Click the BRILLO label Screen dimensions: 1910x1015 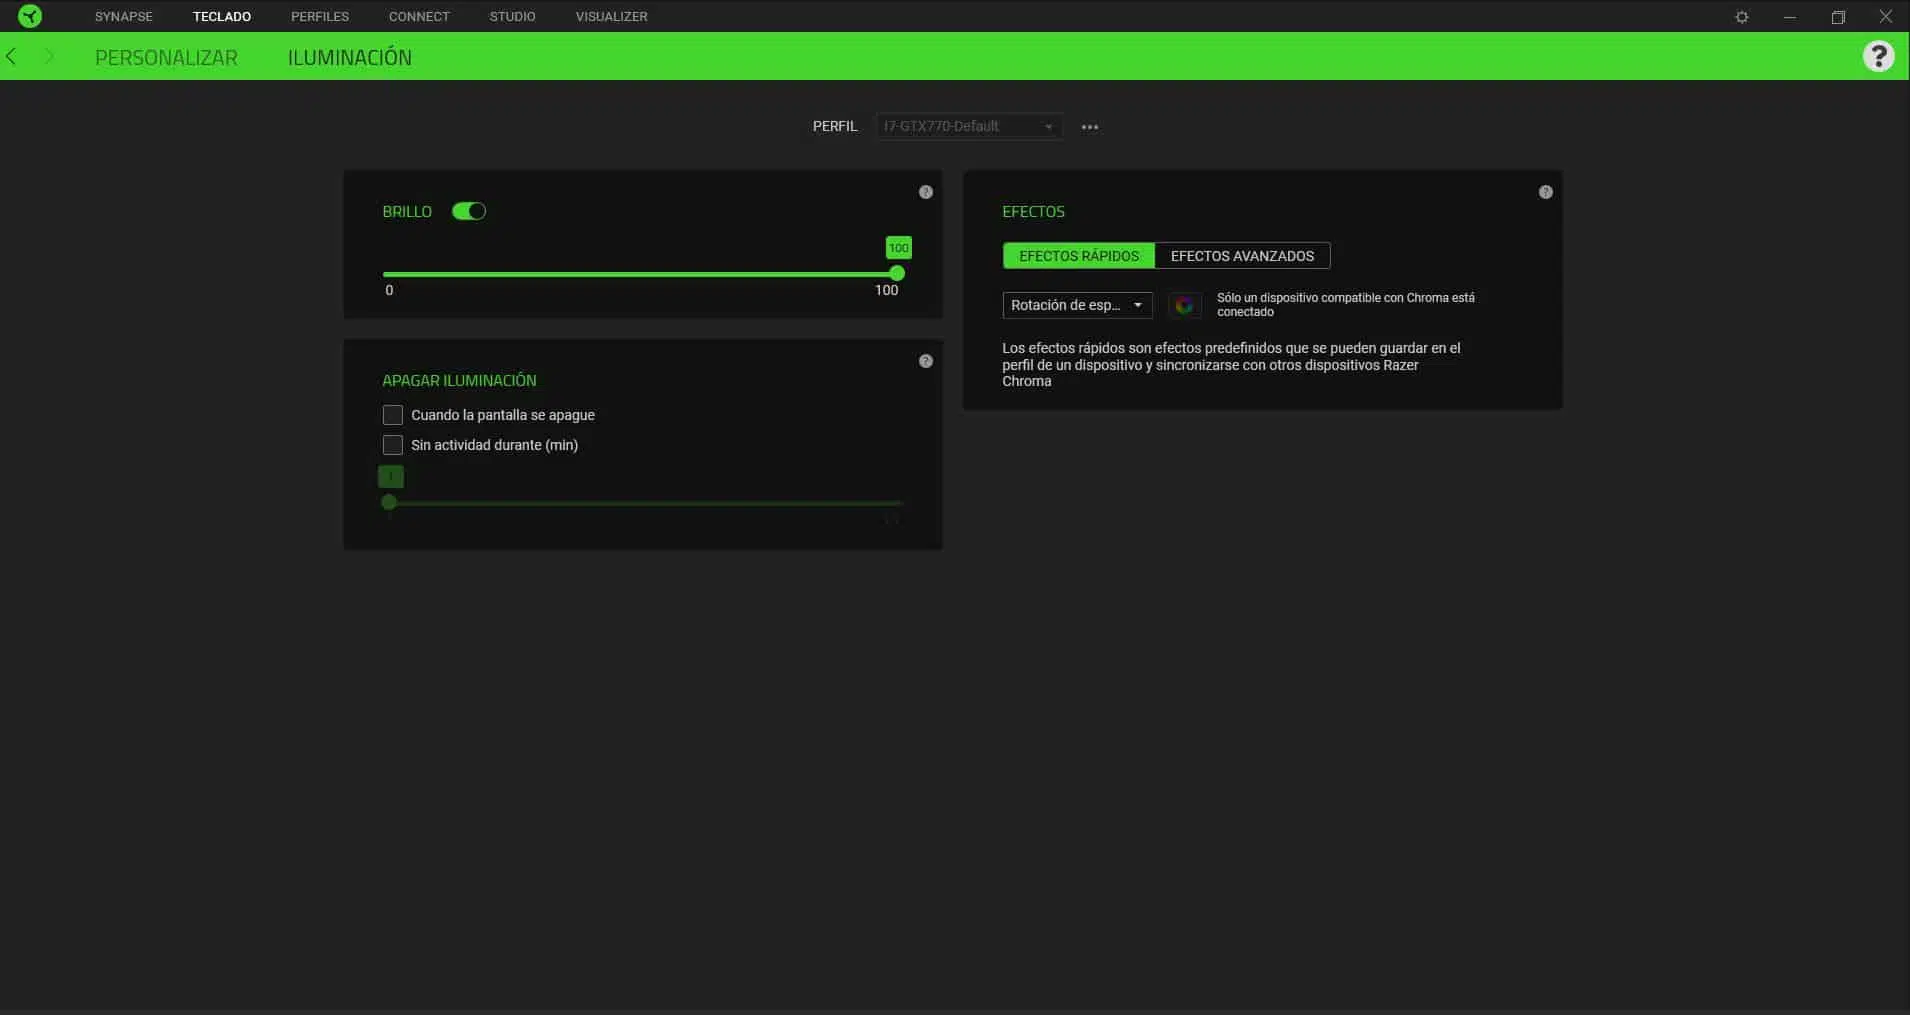point(407,212)
